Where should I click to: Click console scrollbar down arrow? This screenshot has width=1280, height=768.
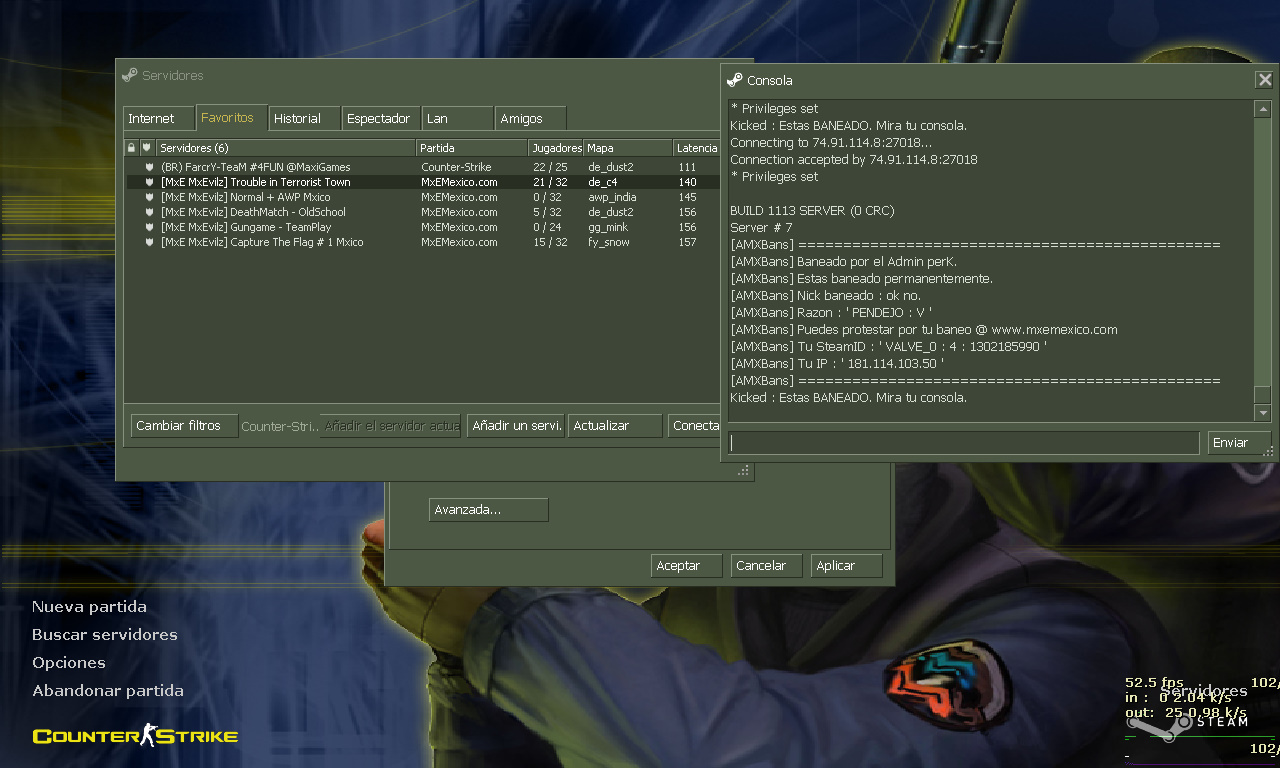(x=1263, y=413)
